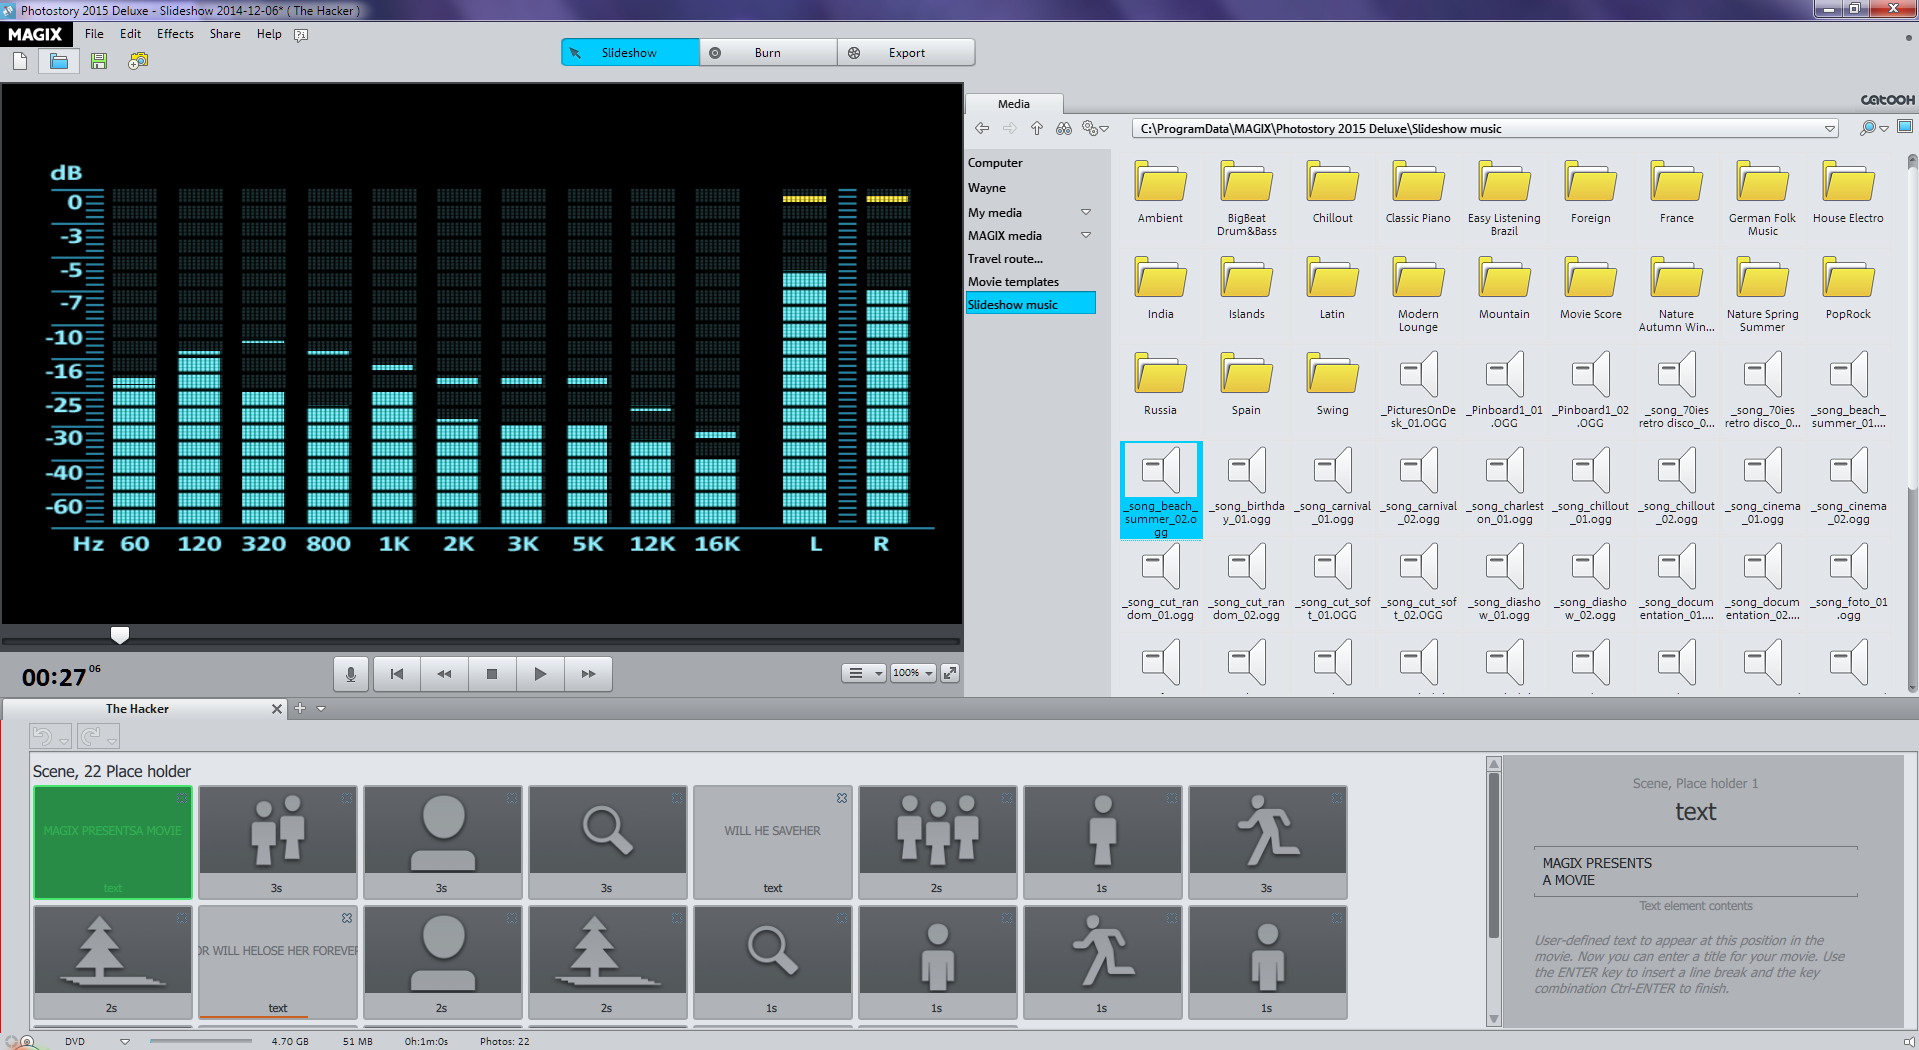The width and height of the screenshot is (1919, 1050).
Task: Select the _song_foto_01.ogg audio file
Action: (1848, 583)
